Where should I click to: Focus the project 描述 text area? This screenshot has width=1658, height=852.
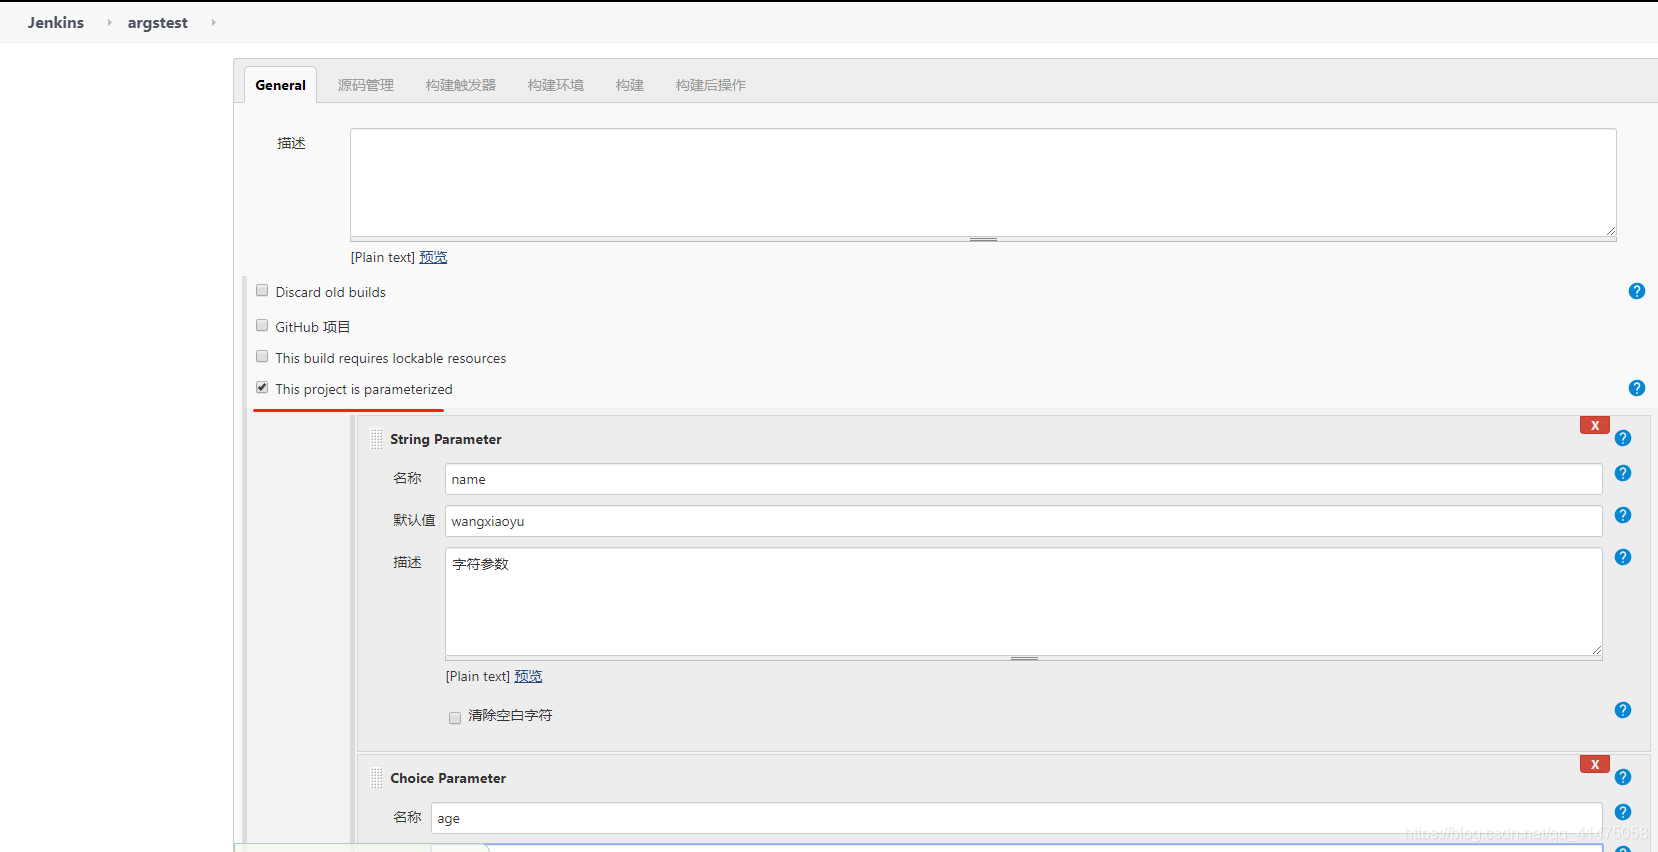point(983,182)
